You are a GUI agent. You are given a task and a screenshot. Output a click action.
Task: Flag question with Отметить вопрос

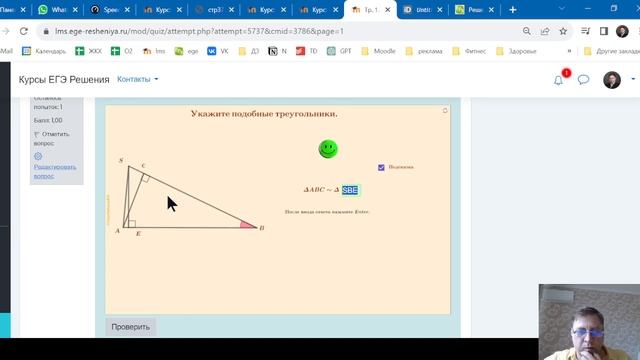51,138
